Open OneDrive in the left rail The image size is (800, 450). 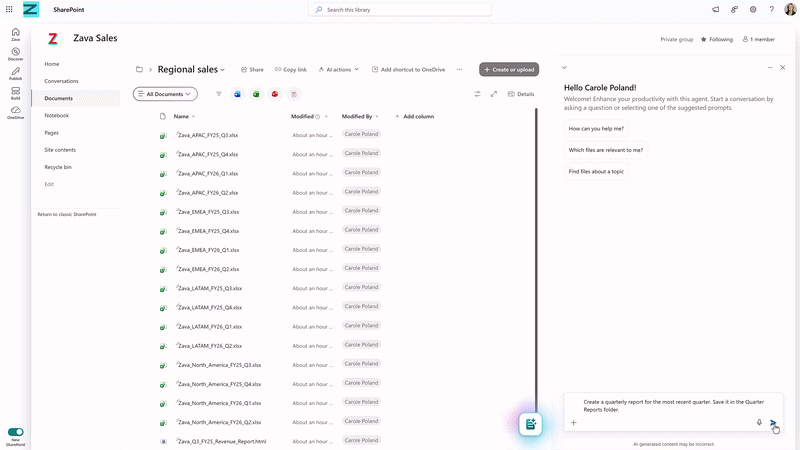coord(15,112)
